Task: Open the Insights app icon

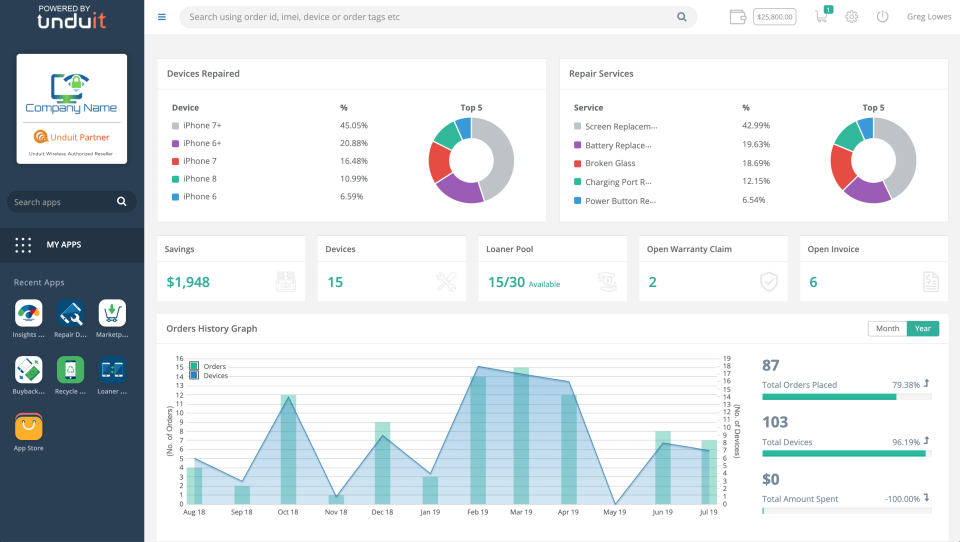Action: click(29, 314)
